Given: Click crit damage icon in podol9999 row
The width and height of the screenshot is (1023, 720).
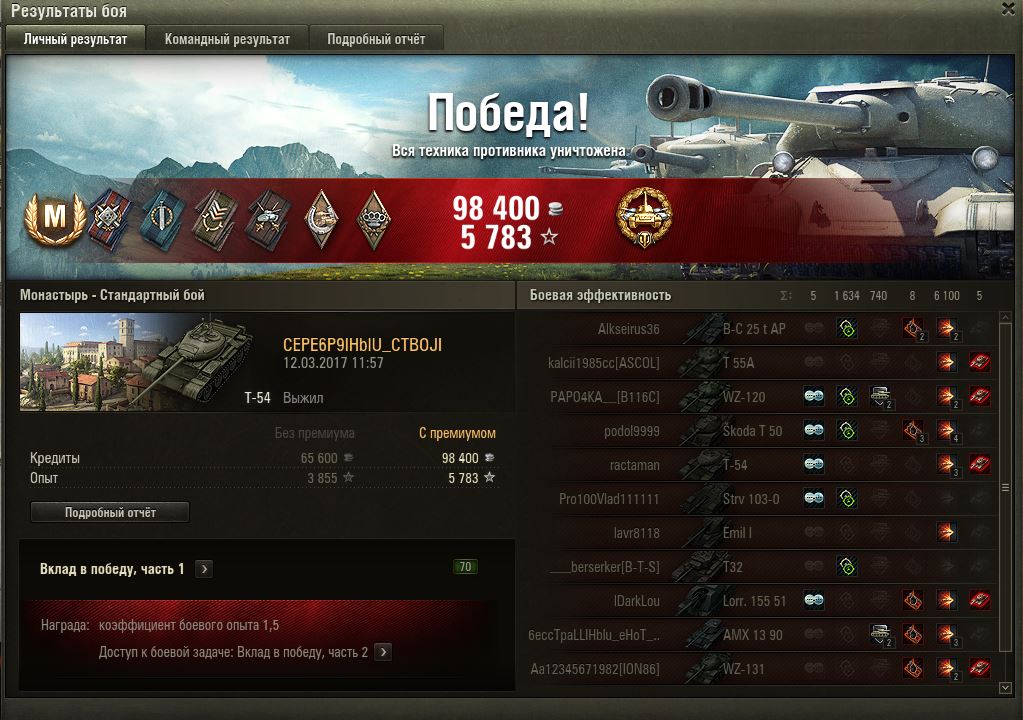Looking at the screenshot, I should point(913,430).
